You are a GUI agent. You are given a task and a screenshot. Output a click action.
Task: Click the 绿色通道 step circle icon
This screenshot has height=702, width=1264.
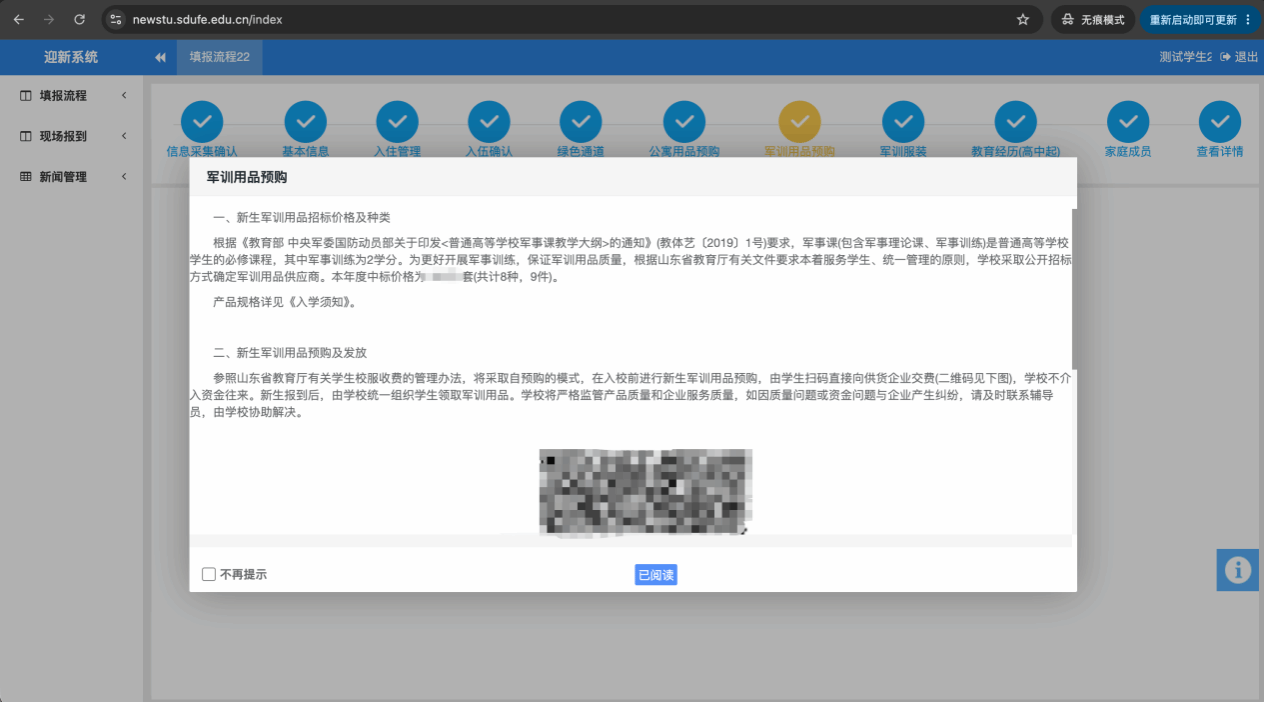point(581,122)
